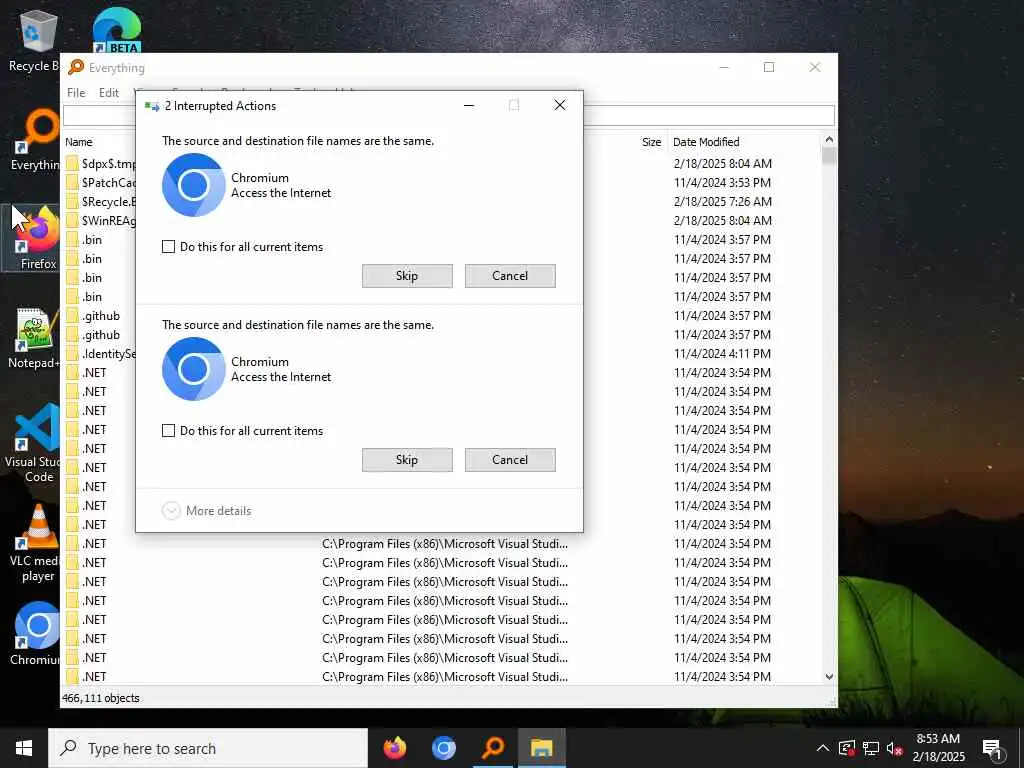Click the Everything search icon in the taskbar
Viewport: 1024px width, 768px height.
coord(493,748)
